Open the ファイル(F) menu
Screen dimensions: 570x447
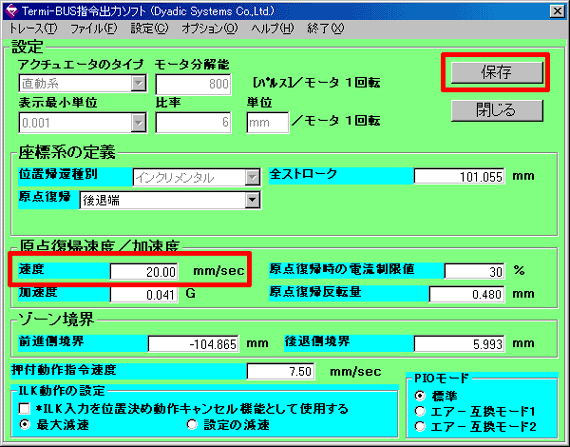93,28
